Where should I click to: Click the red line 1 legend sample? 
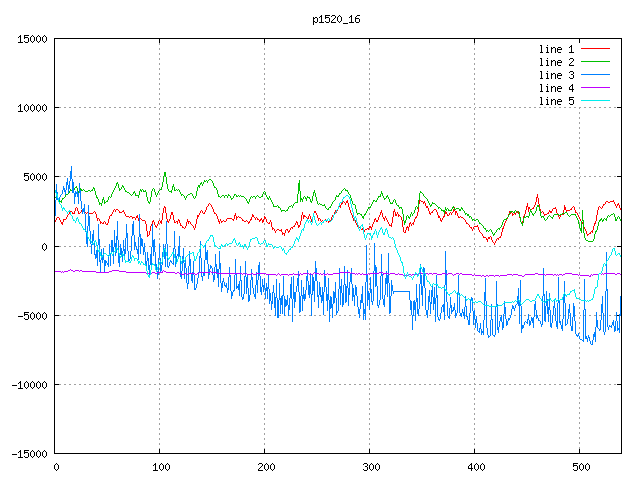click(x=595, y=49)
